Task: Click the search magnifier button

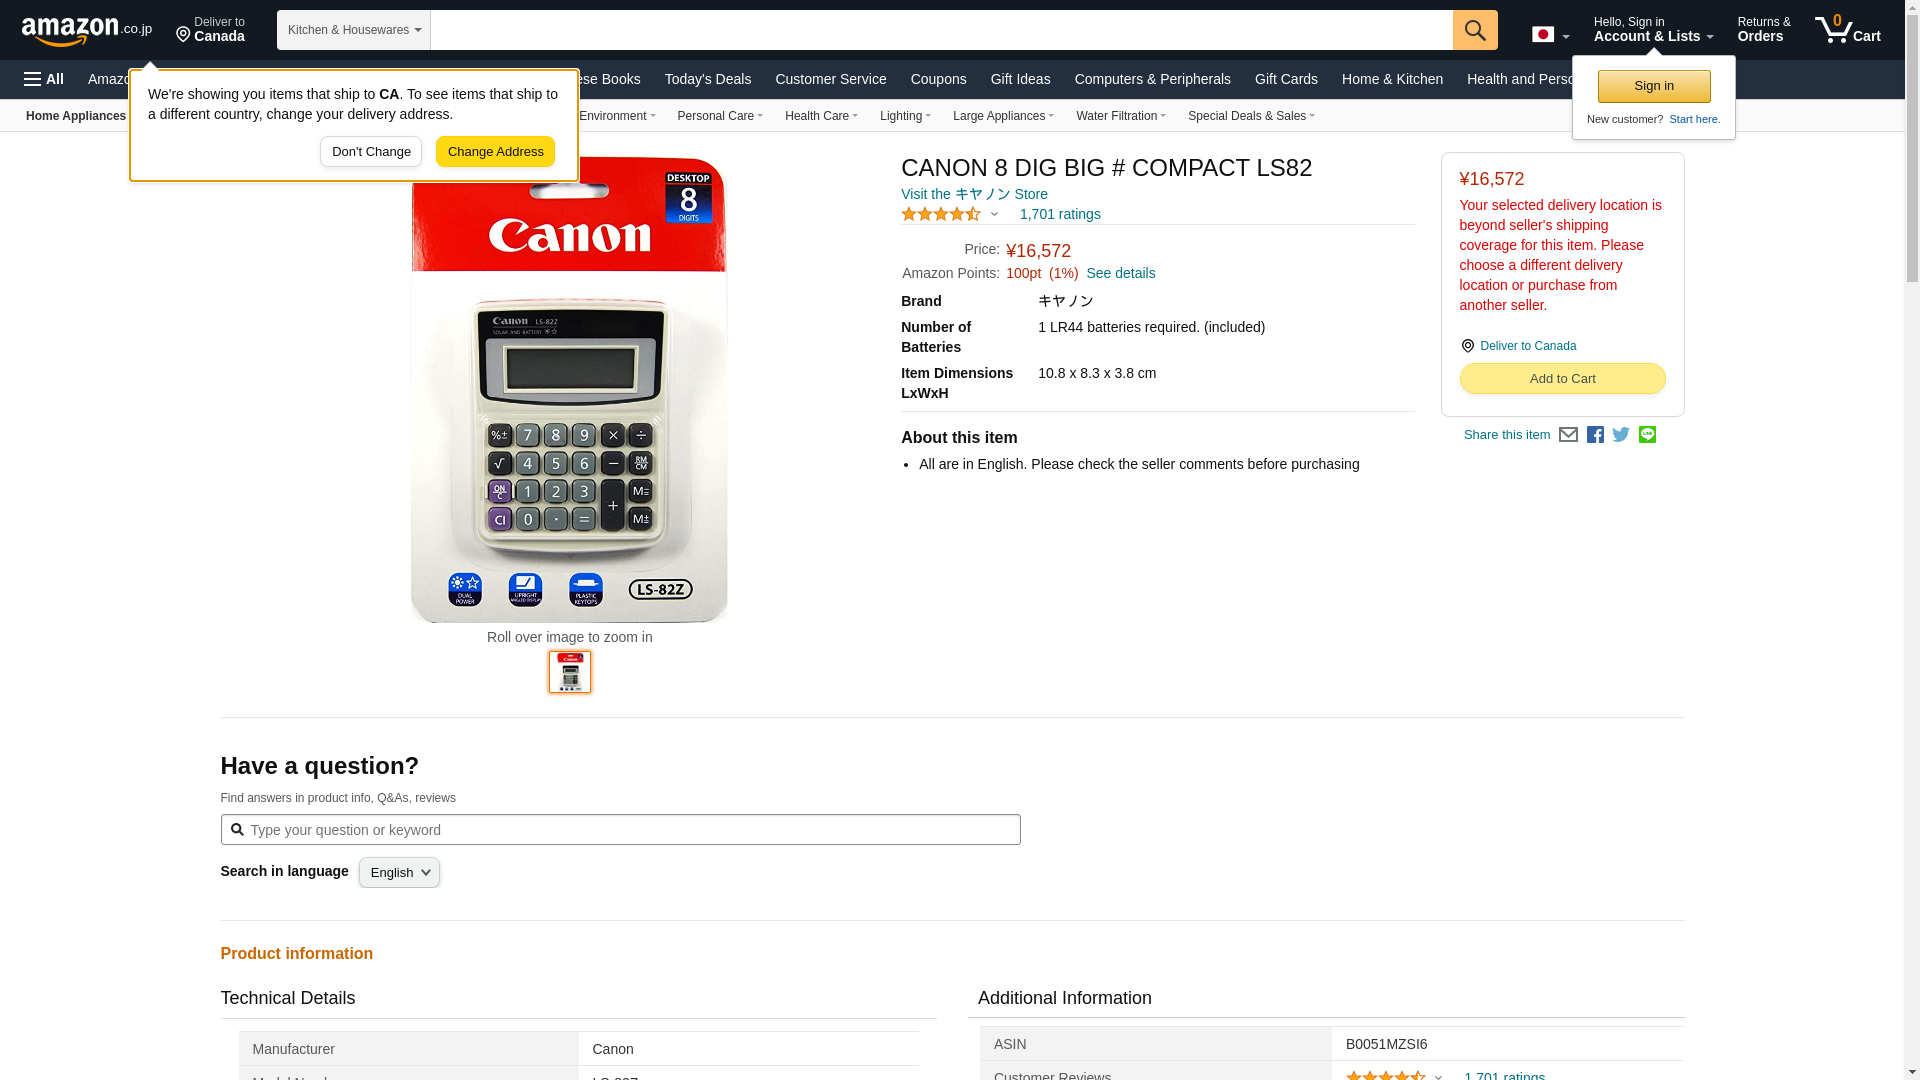Action: 1475,30
